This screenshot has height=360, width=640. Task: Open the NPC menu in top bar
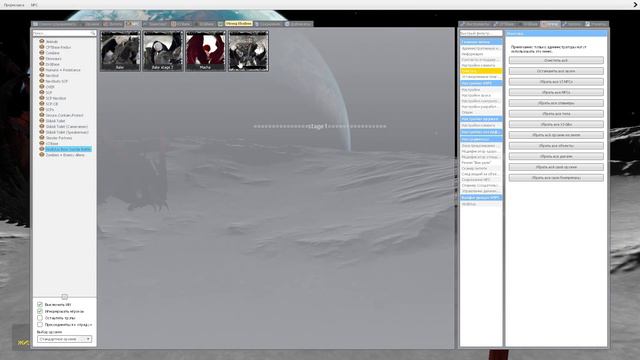pyautogui.click(x=34, y=5)
